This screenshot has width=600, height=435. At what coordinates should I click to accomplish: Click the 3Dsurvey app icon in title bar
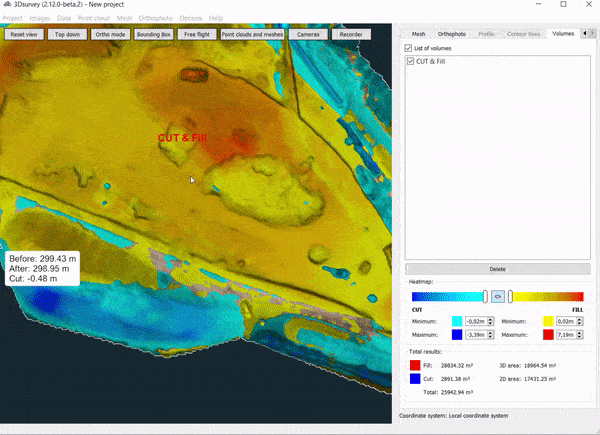click(x=6, y=5)
